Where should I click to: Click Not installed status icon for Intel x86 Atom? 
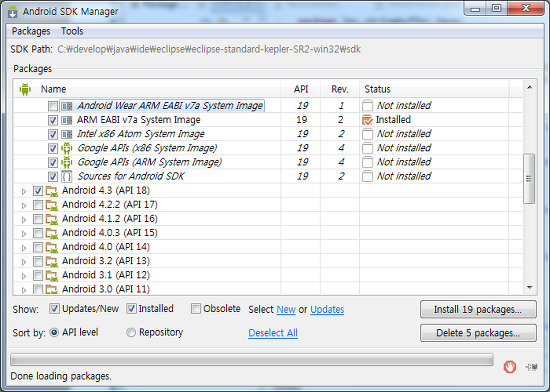coord(367,134)
